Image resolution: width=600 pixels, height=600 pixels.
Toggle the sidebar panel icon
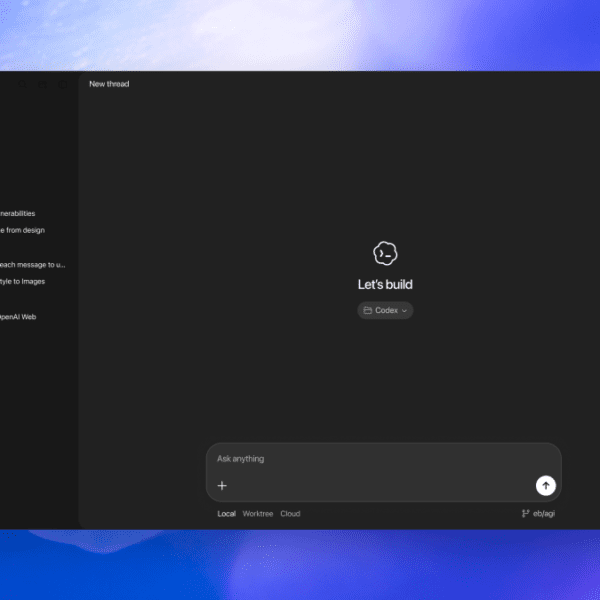[x=63, y=85]
